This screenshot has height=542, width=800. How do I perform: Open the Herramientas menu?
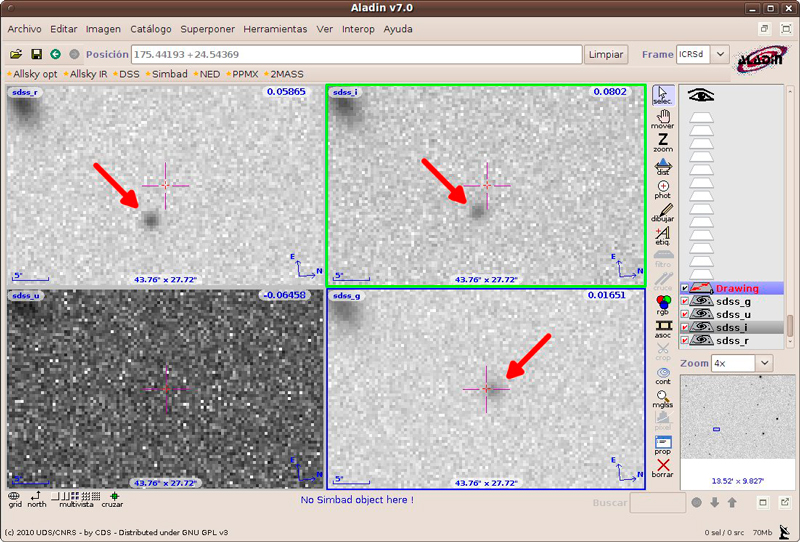pos(275,29)
